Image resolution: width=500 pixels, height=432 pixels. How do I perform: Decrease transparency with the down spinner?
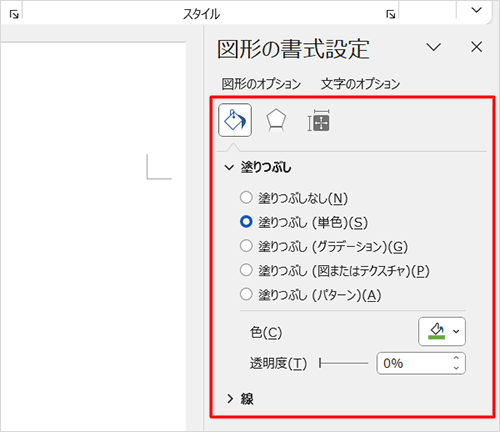tap(456, 368)
